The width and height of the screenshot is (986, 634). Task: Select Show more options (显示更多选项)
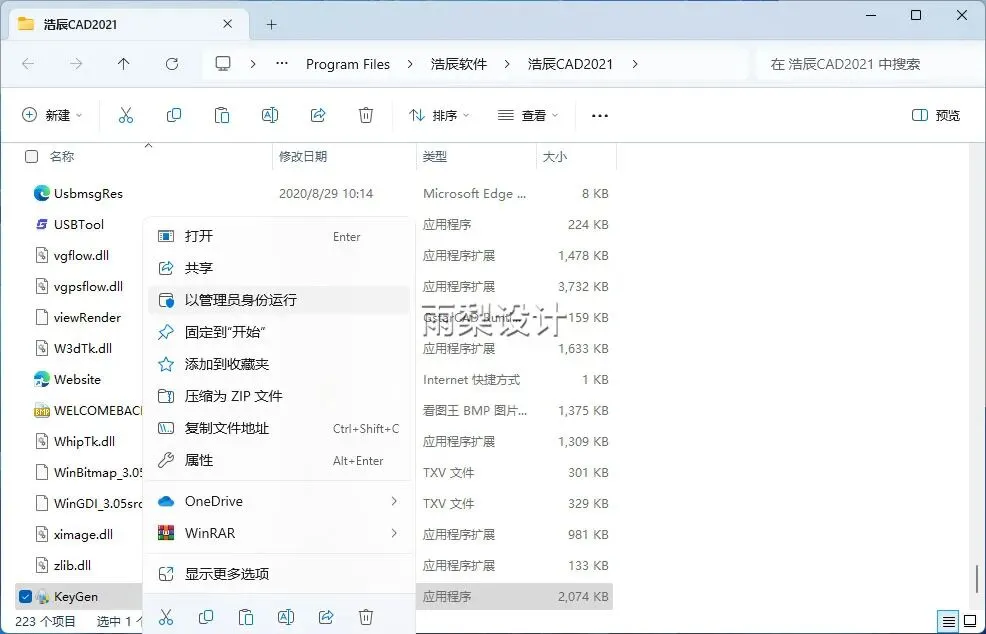279,574
